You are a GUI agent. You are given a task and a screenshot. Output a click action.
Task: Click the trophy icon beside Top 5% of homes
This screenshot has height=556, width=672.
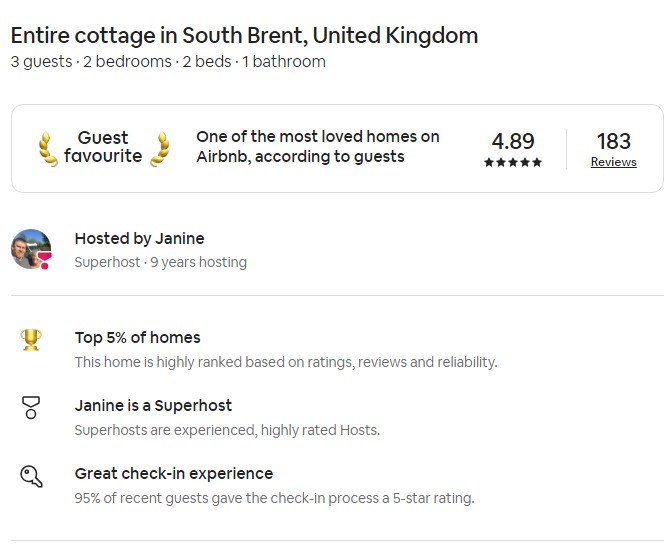(x=31, y=340)
